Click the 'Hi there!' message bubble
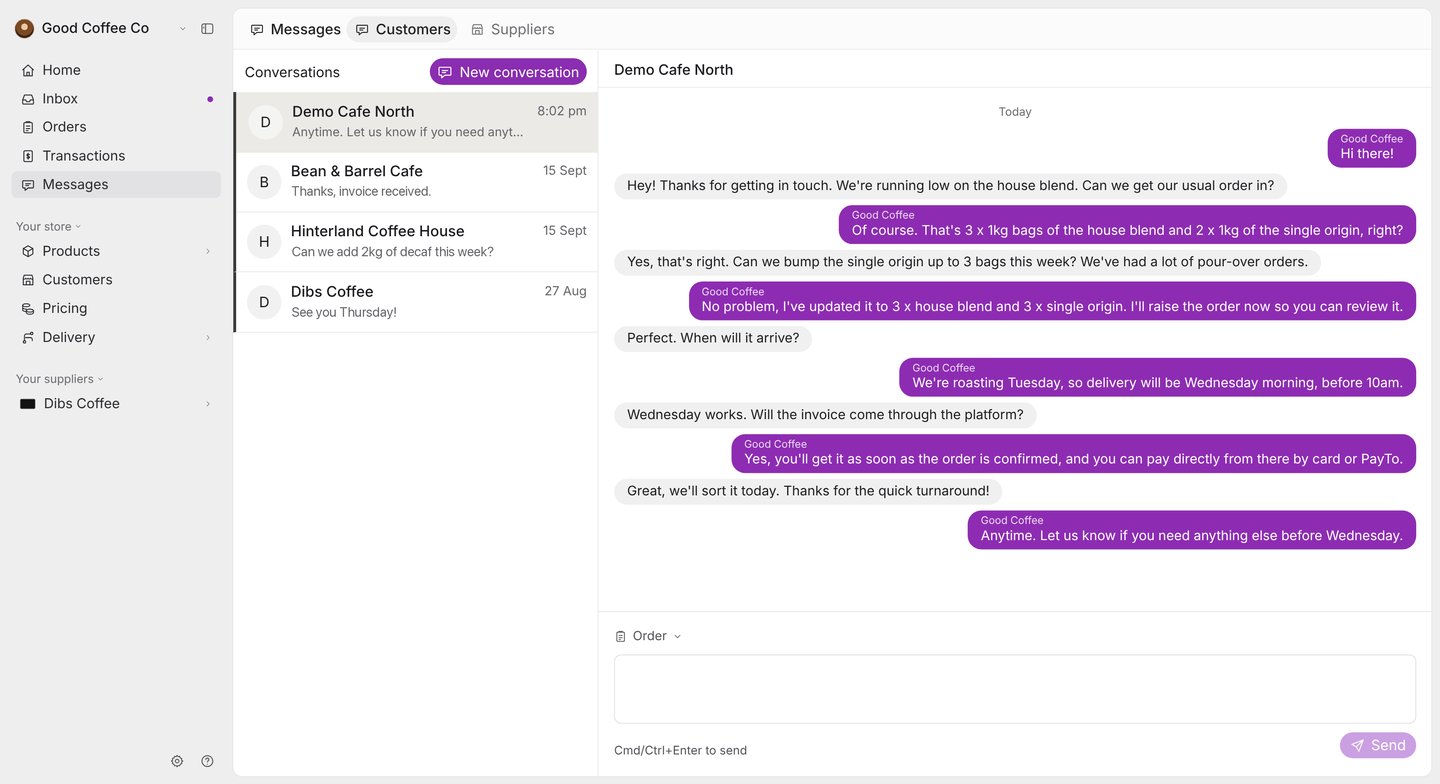1440x784 pixels. pos(1372,148)
